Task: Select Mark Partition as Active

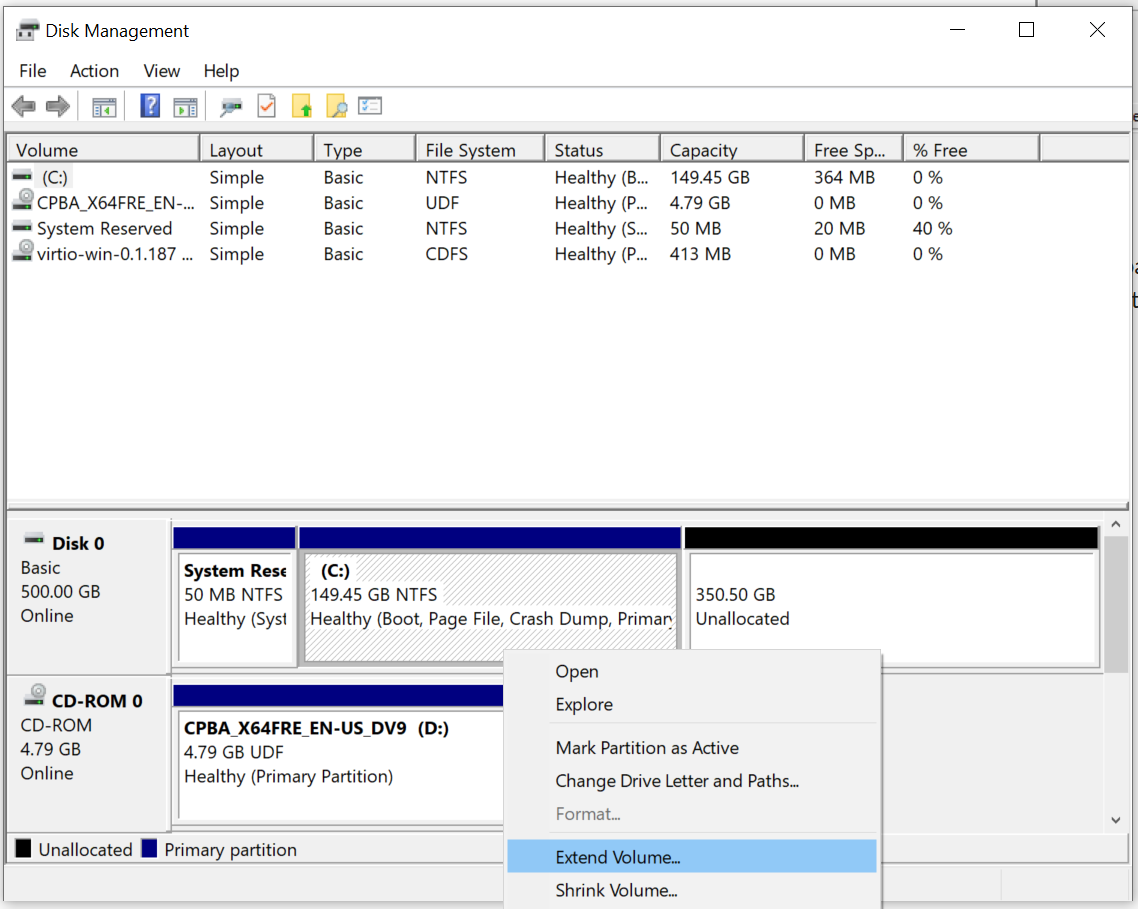Action: pyautogui.click(x=646, y=748)
